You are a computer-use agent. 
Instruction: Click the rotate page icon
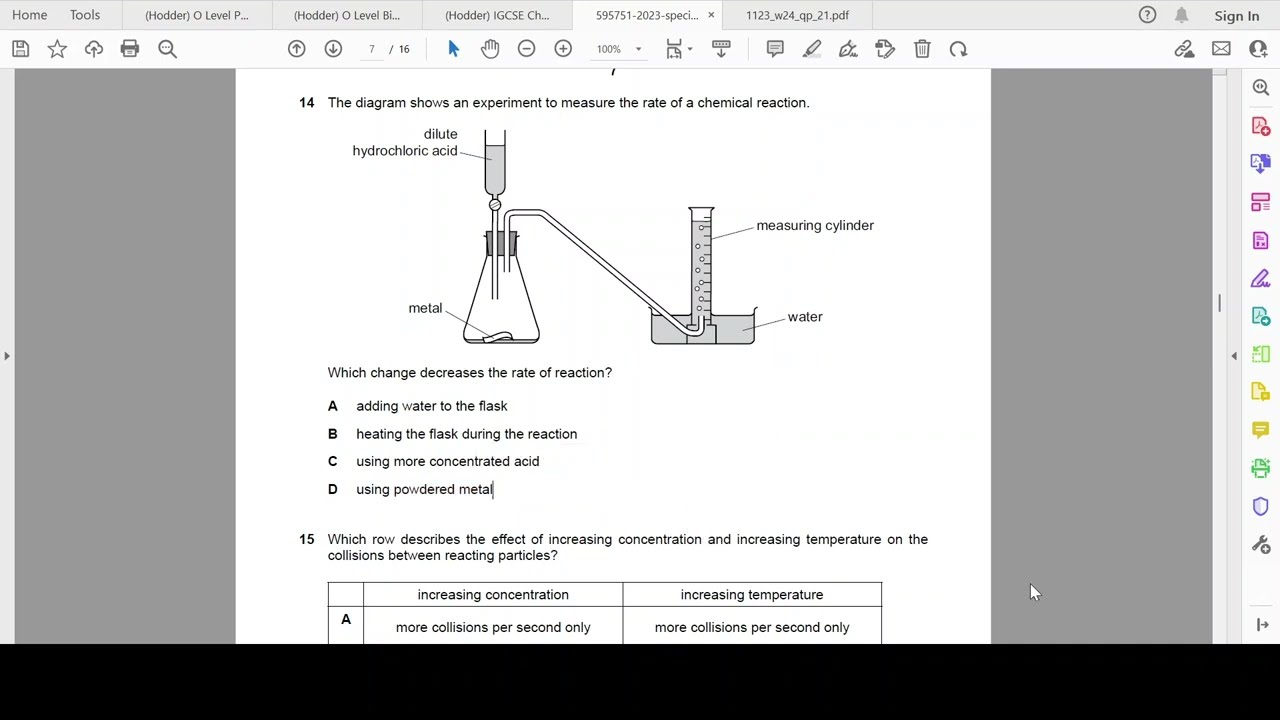click(958, 49)
